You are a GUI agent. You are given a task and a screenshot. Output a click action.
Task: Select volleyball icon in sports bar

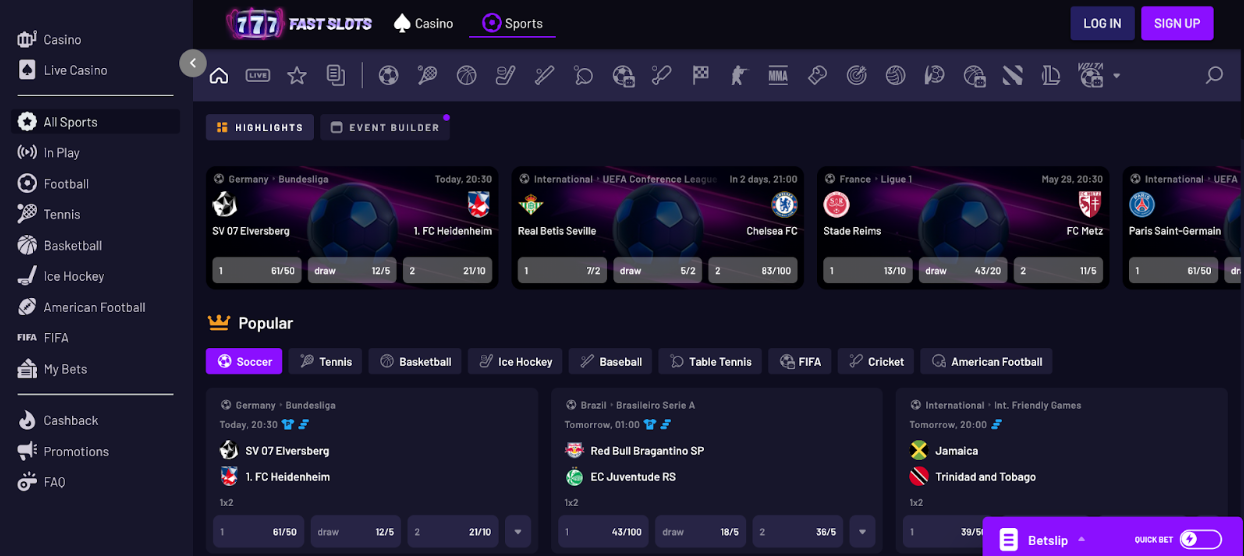pos(895,75)
